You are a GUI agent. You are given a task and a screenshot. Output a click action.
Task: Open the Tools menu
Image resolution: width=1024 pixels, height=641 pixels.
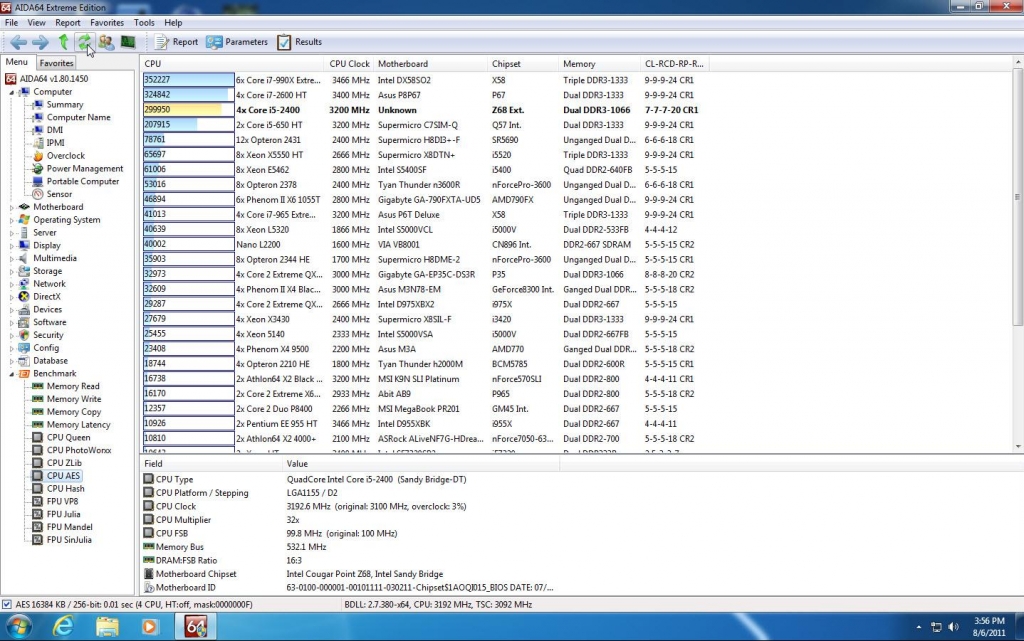tap(144, 22)
